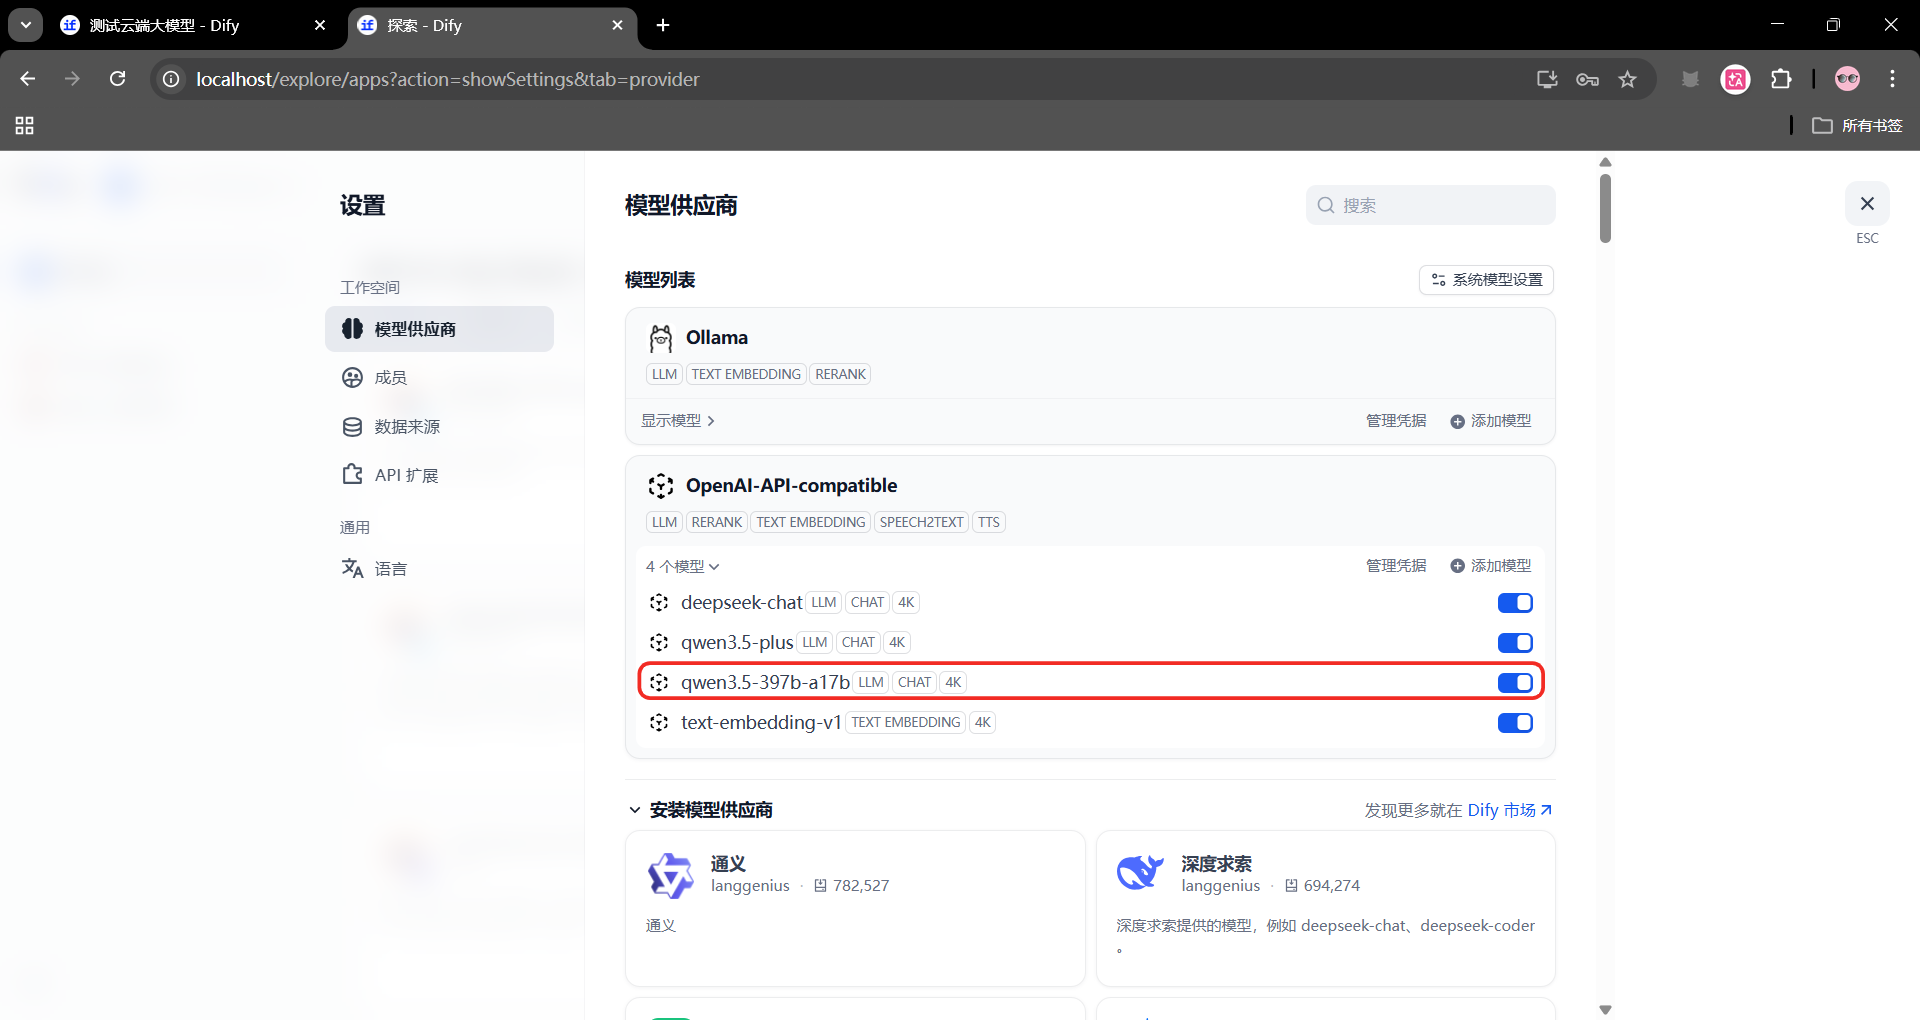Toggle off the deepseek-chat model switch
The width and height of the screenshot is (1920, 1020).
(x=1515, y=603)
